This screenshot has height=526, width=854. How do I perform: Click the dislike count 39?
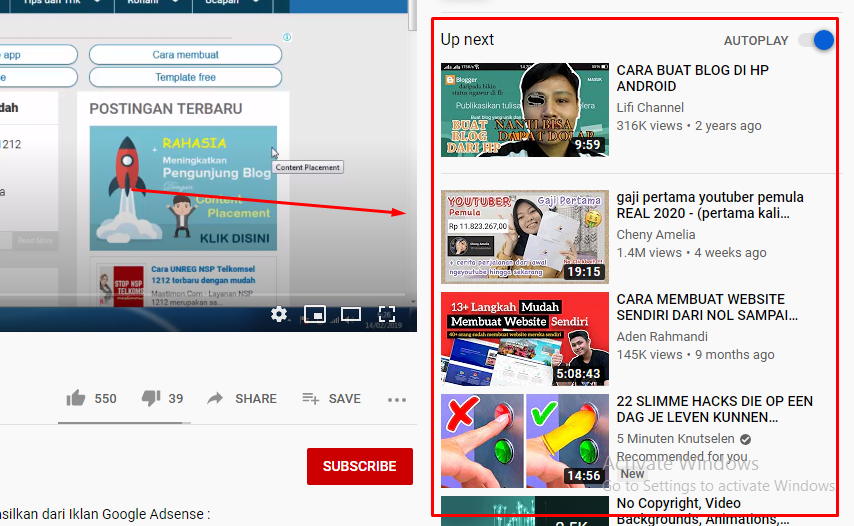175,399
